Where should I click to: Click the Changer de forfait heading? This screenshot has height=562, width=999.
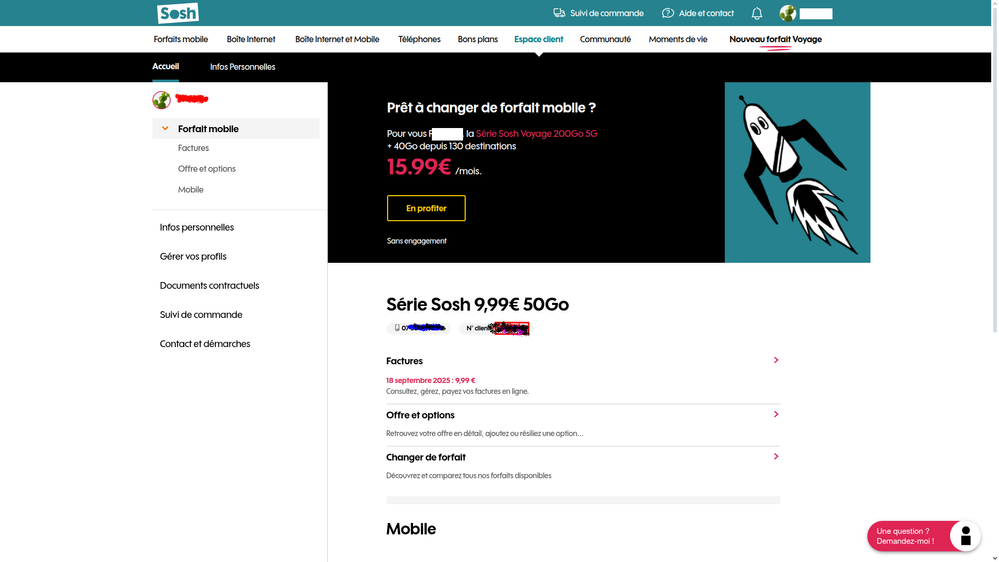click(x=426, y=458)
